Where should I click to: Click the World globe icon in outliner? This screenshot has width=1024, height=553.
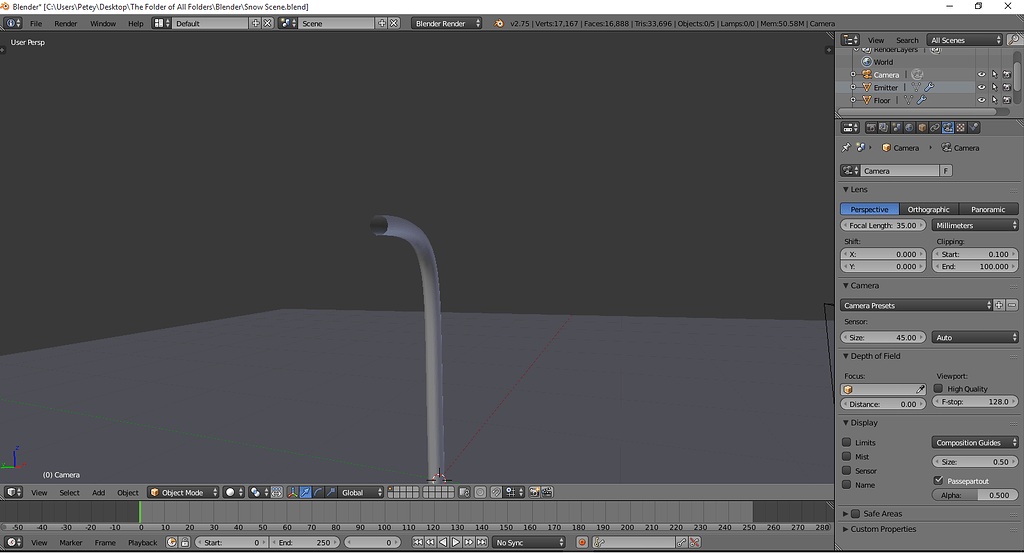pos(867,61)
